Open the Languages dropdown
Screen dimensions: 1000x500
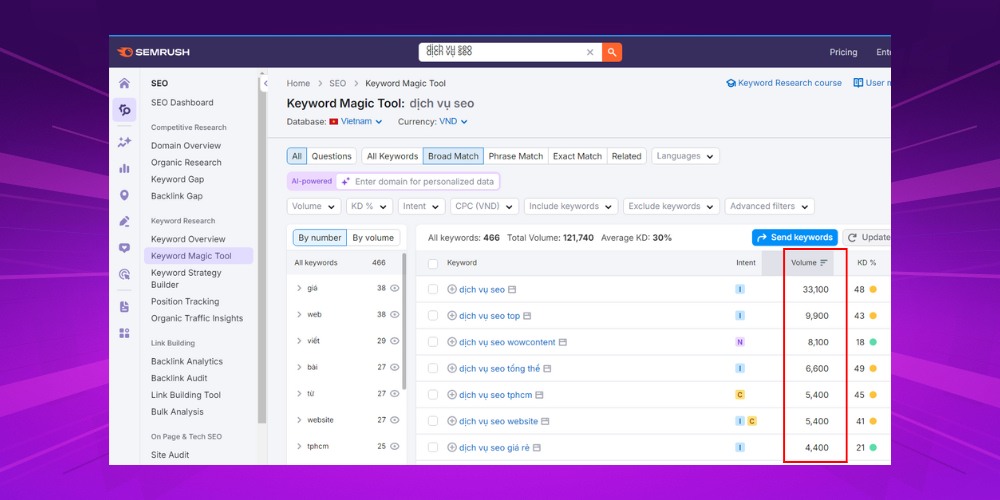[x=685, y=156]
